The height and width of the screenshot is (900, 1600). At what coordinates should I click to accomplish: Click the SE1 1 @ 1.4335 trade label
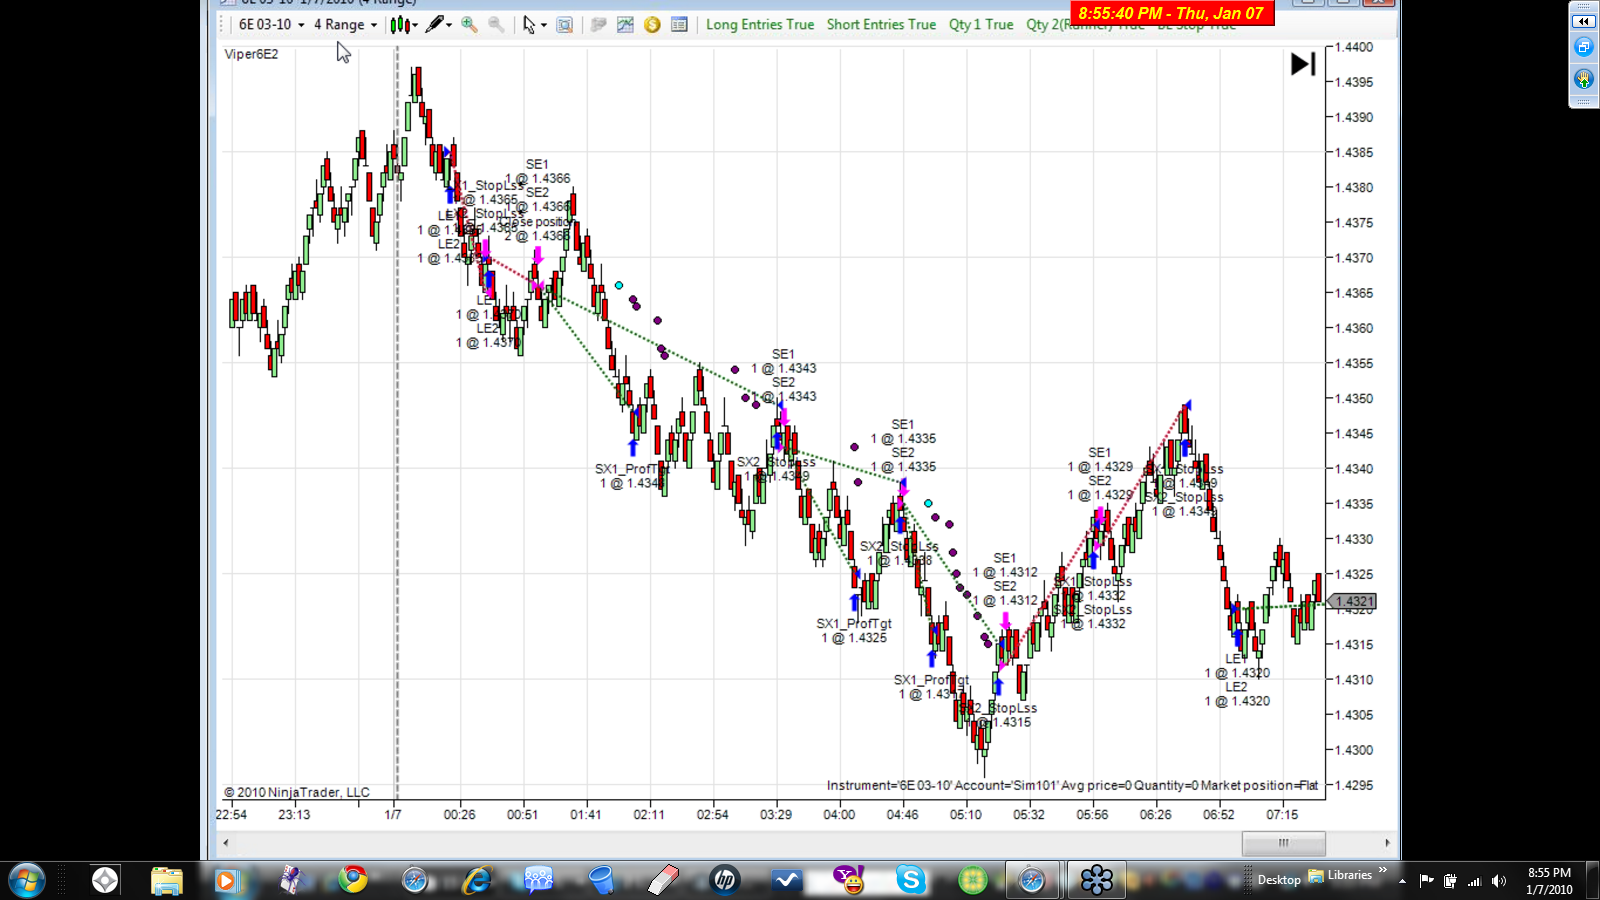[x=903, y=431]
